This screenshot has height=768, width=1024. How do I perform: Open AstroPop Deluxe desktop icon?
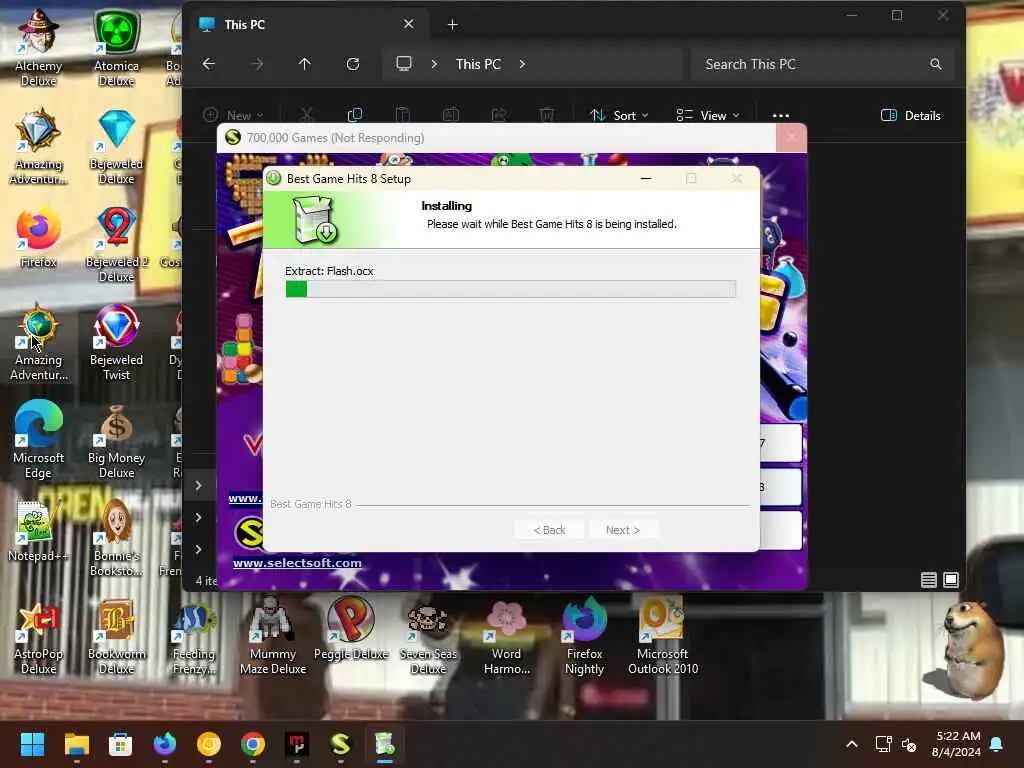click(x=38, y=636)
